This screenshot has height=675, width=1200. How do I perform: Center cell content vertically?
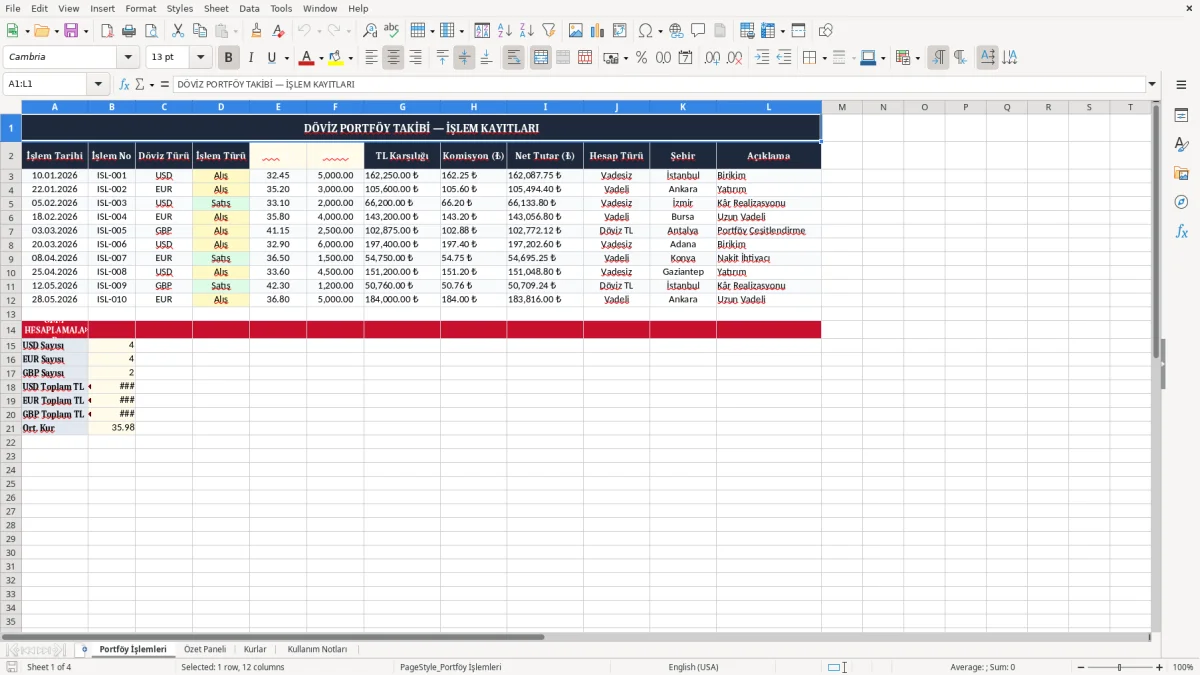(464, 58)
